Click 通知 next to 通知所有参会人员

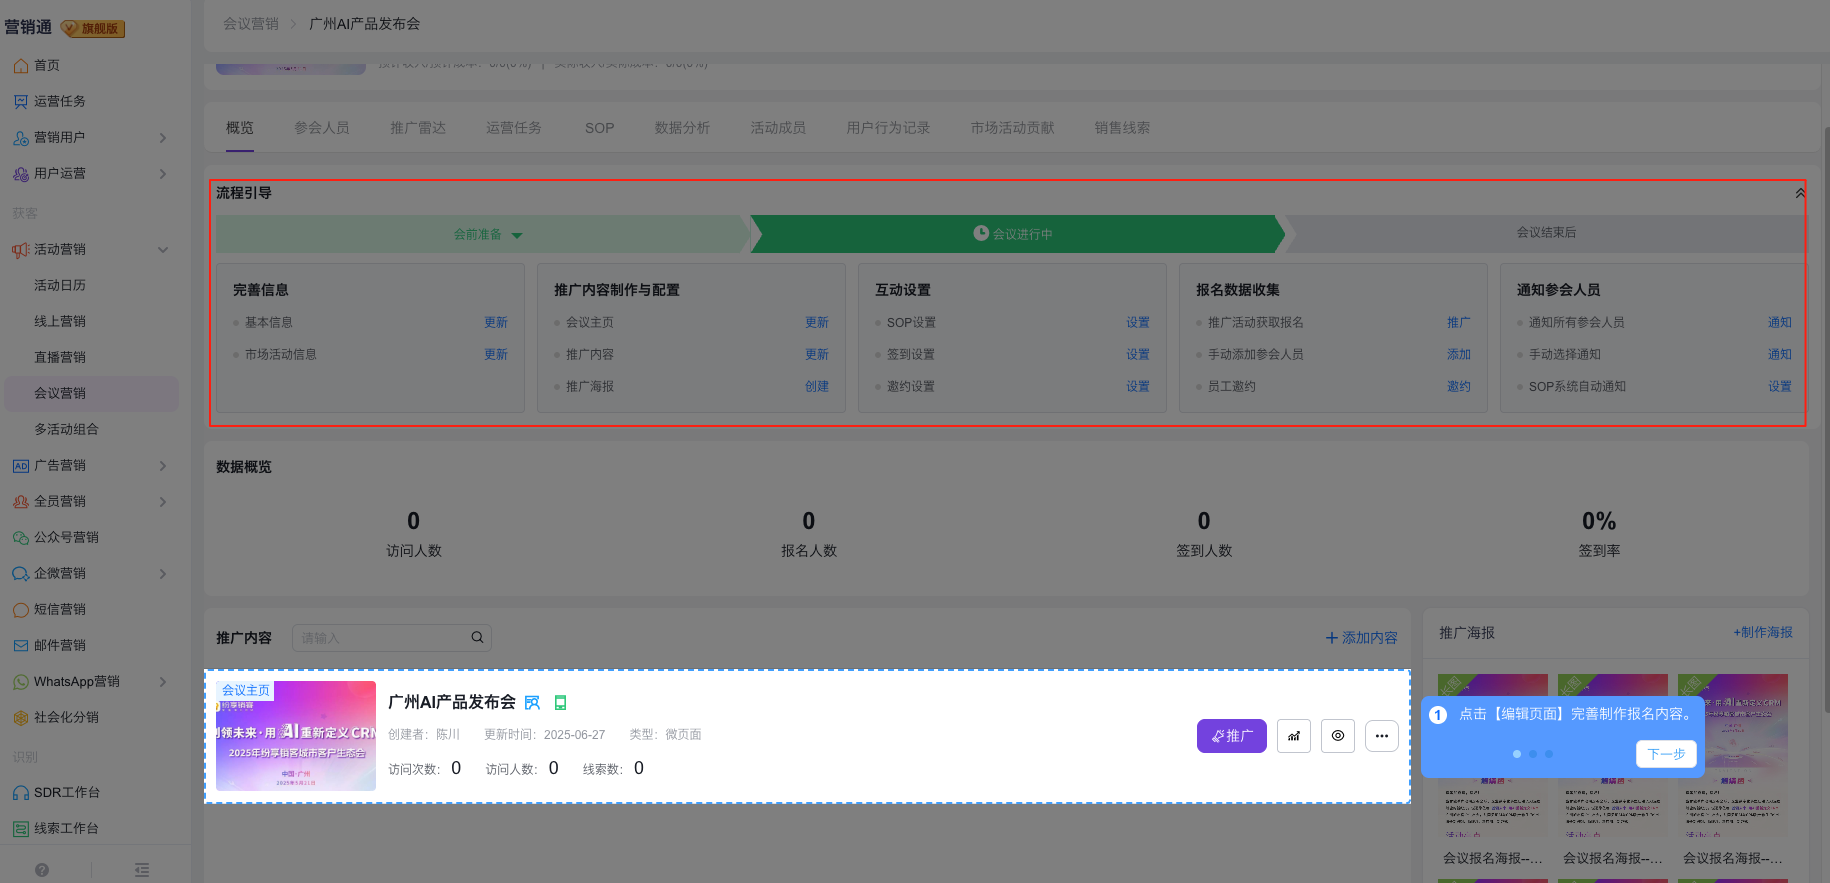[1780, 323]
